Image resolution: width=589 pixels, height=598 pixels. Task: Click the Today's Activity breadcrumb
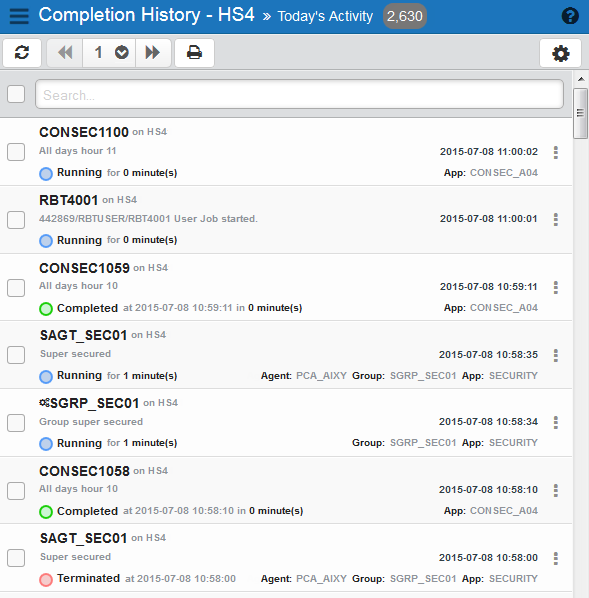click(x=325, y=16)
